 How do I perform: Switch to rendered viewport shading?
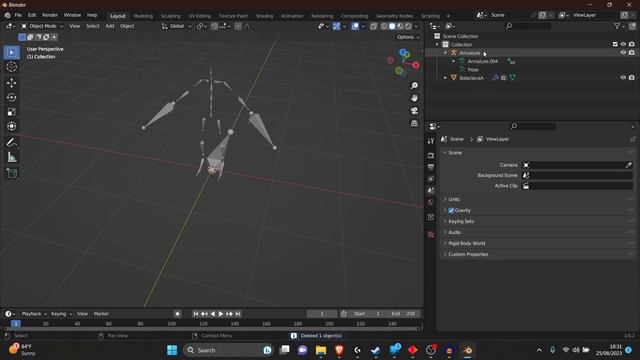[x=408, y=26]
